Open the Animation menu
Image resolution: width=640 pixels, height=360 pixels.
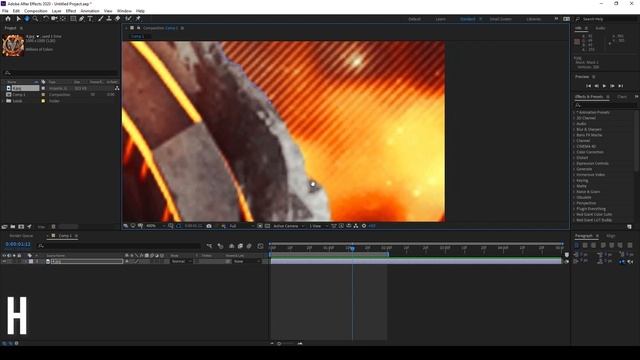(x=90, y=11)
